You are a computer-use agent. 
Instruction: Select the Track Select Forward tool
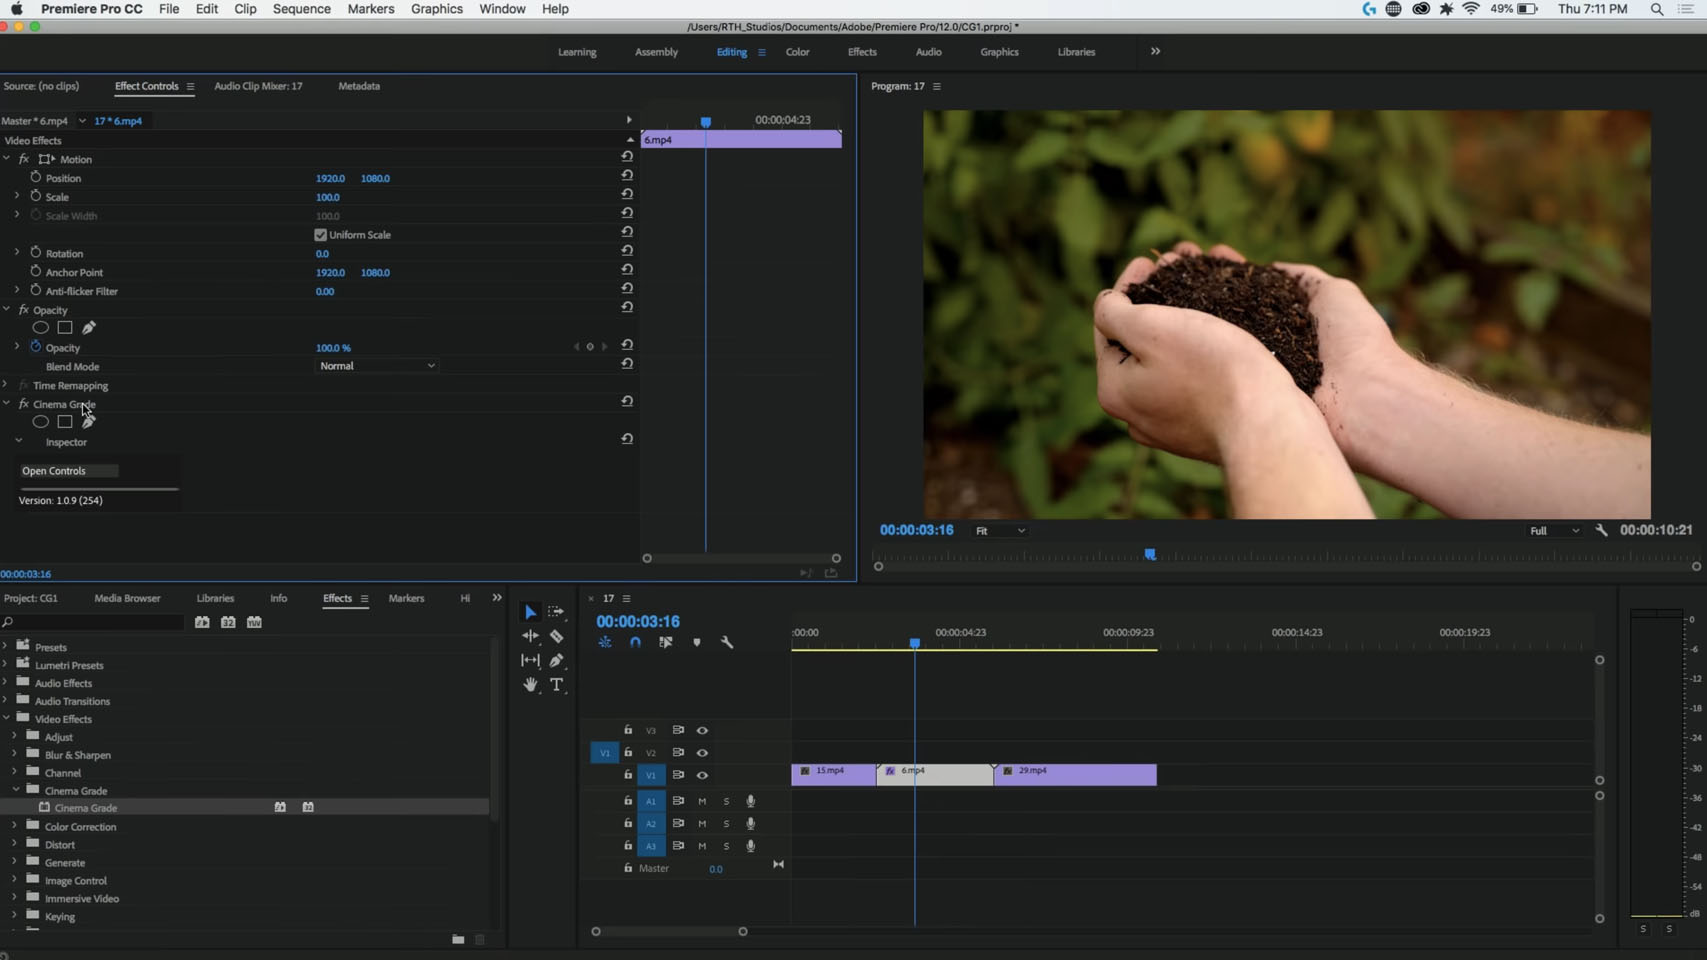pos(557,612)
